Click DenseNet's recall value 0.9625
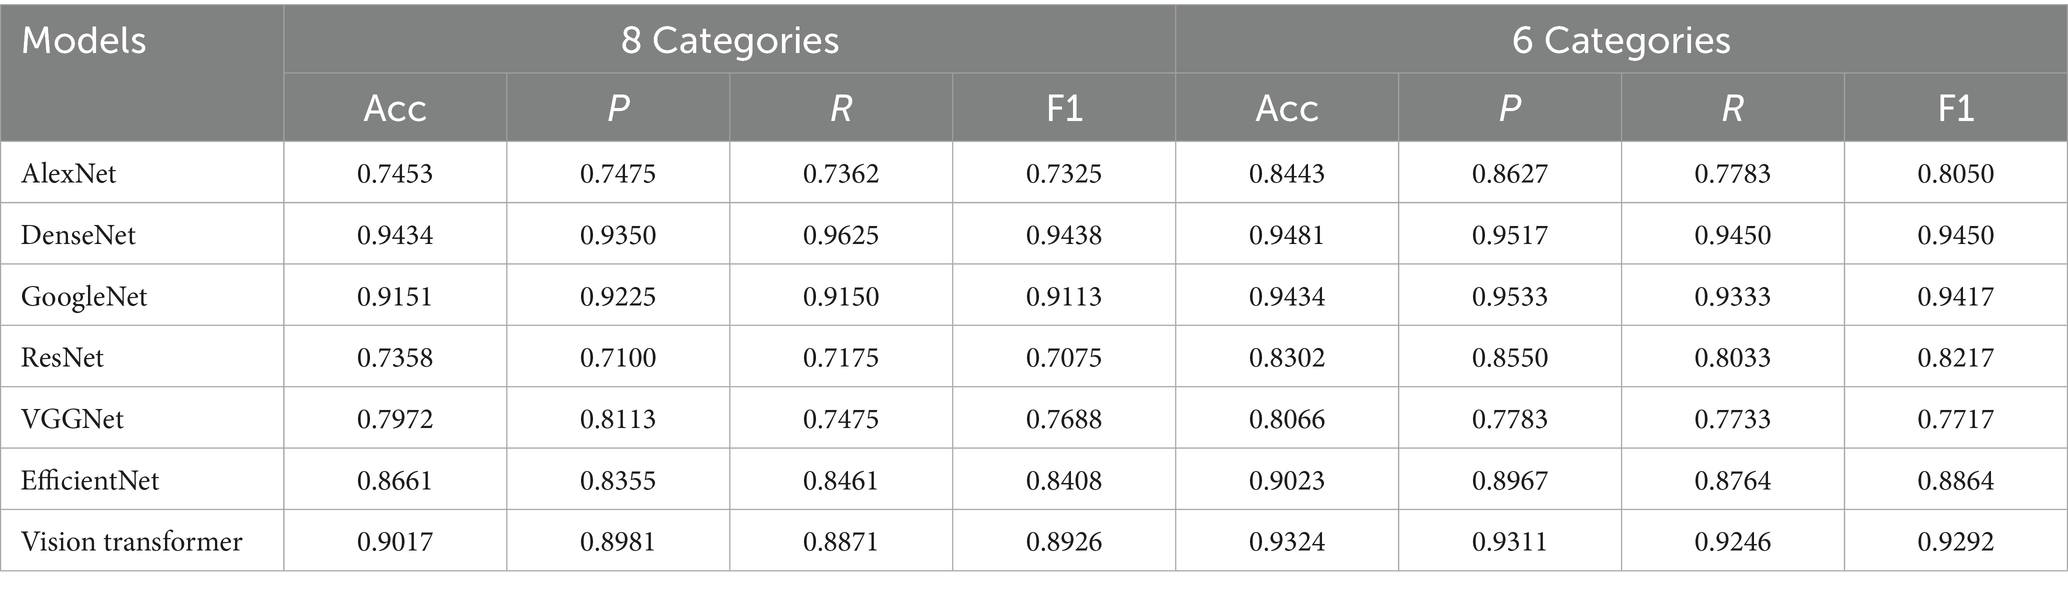 point(841,235)
